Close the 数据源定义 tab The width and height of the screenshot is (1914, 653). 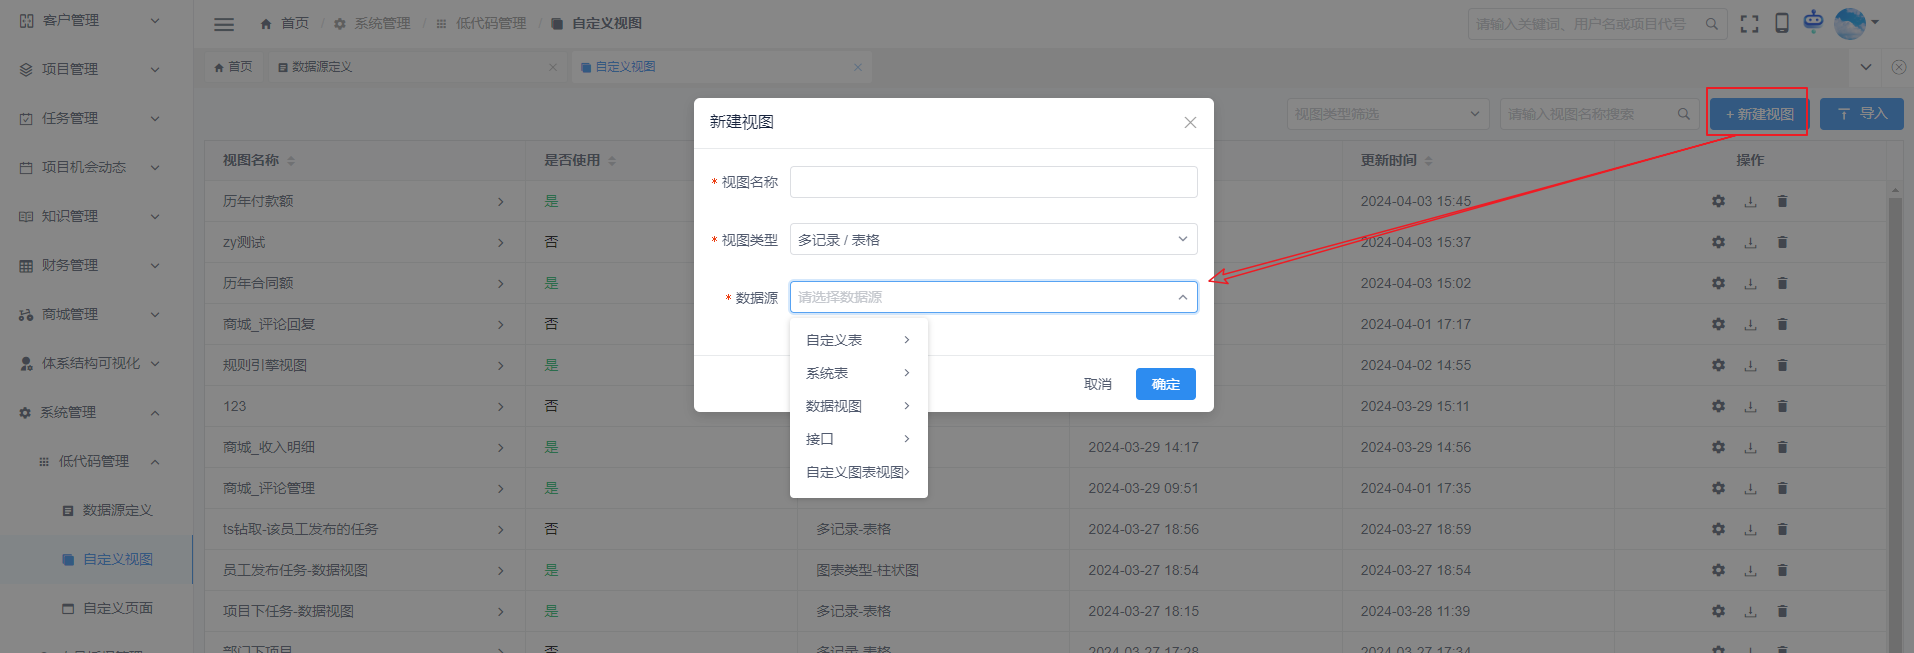pyautogui.click(x=553, y=67)
